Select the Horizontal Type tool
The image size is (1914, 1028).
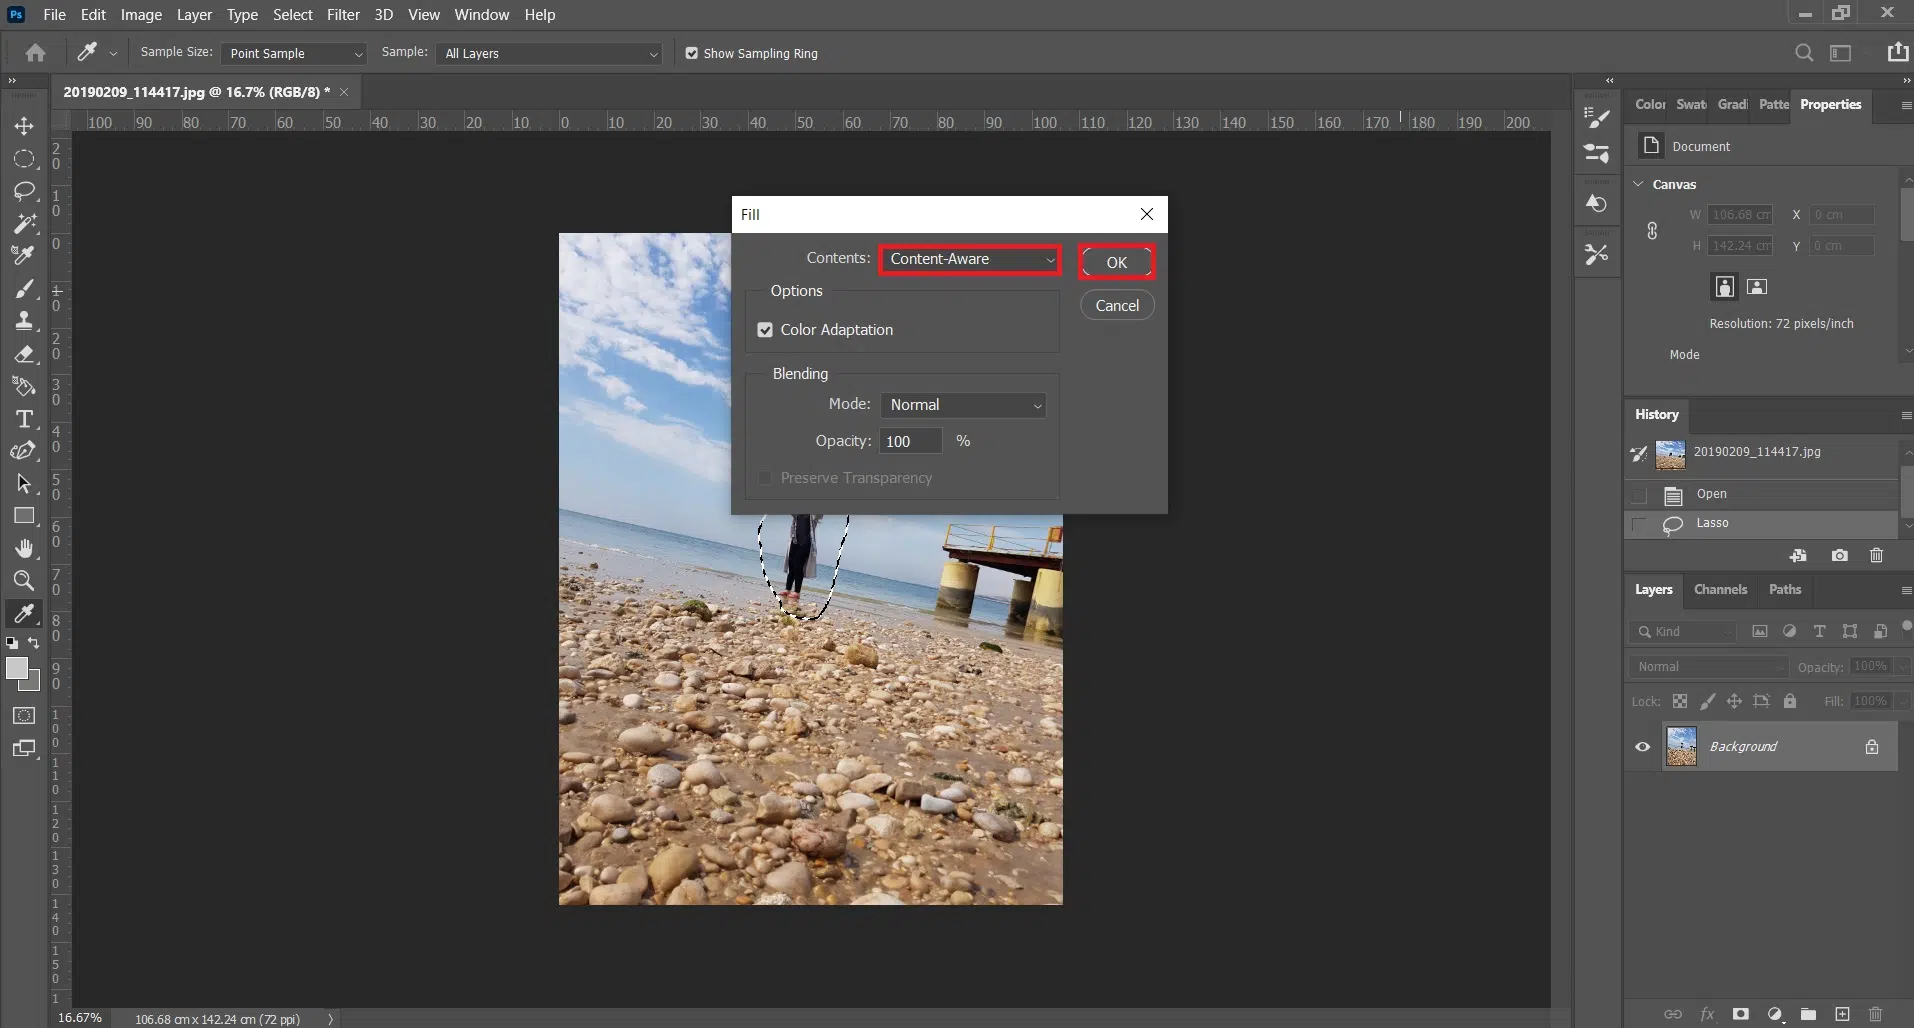[x=24, y=419]
